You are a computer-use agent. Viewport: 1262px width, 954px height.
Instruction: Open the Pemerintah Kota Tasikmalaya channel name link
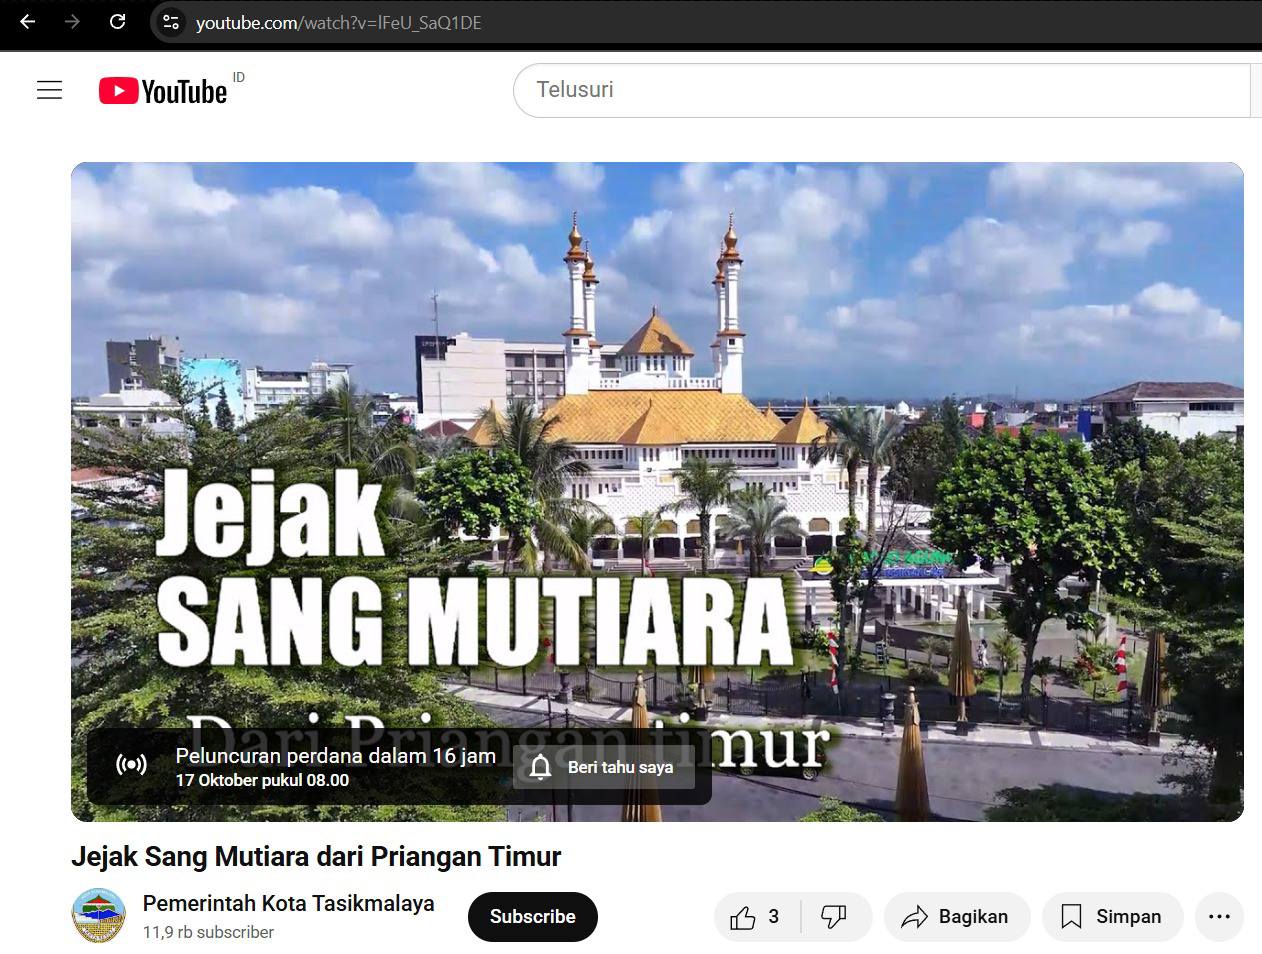pos(288,903)
